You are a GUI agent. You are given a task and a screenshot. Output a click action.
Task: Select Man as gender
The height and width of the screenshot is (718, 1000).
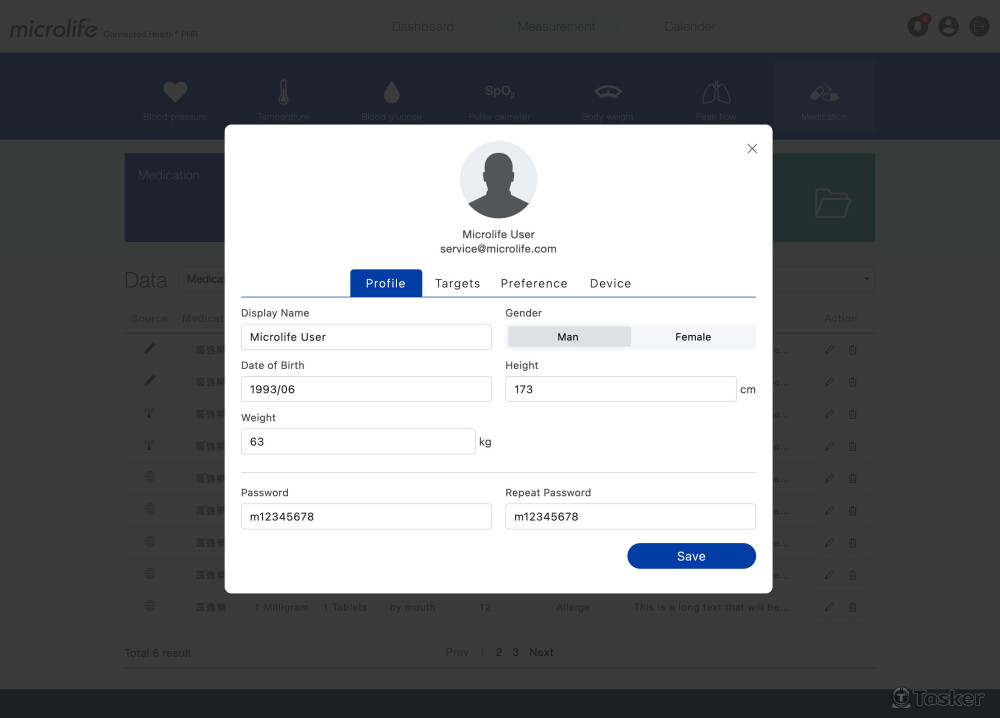pos(568,337)
